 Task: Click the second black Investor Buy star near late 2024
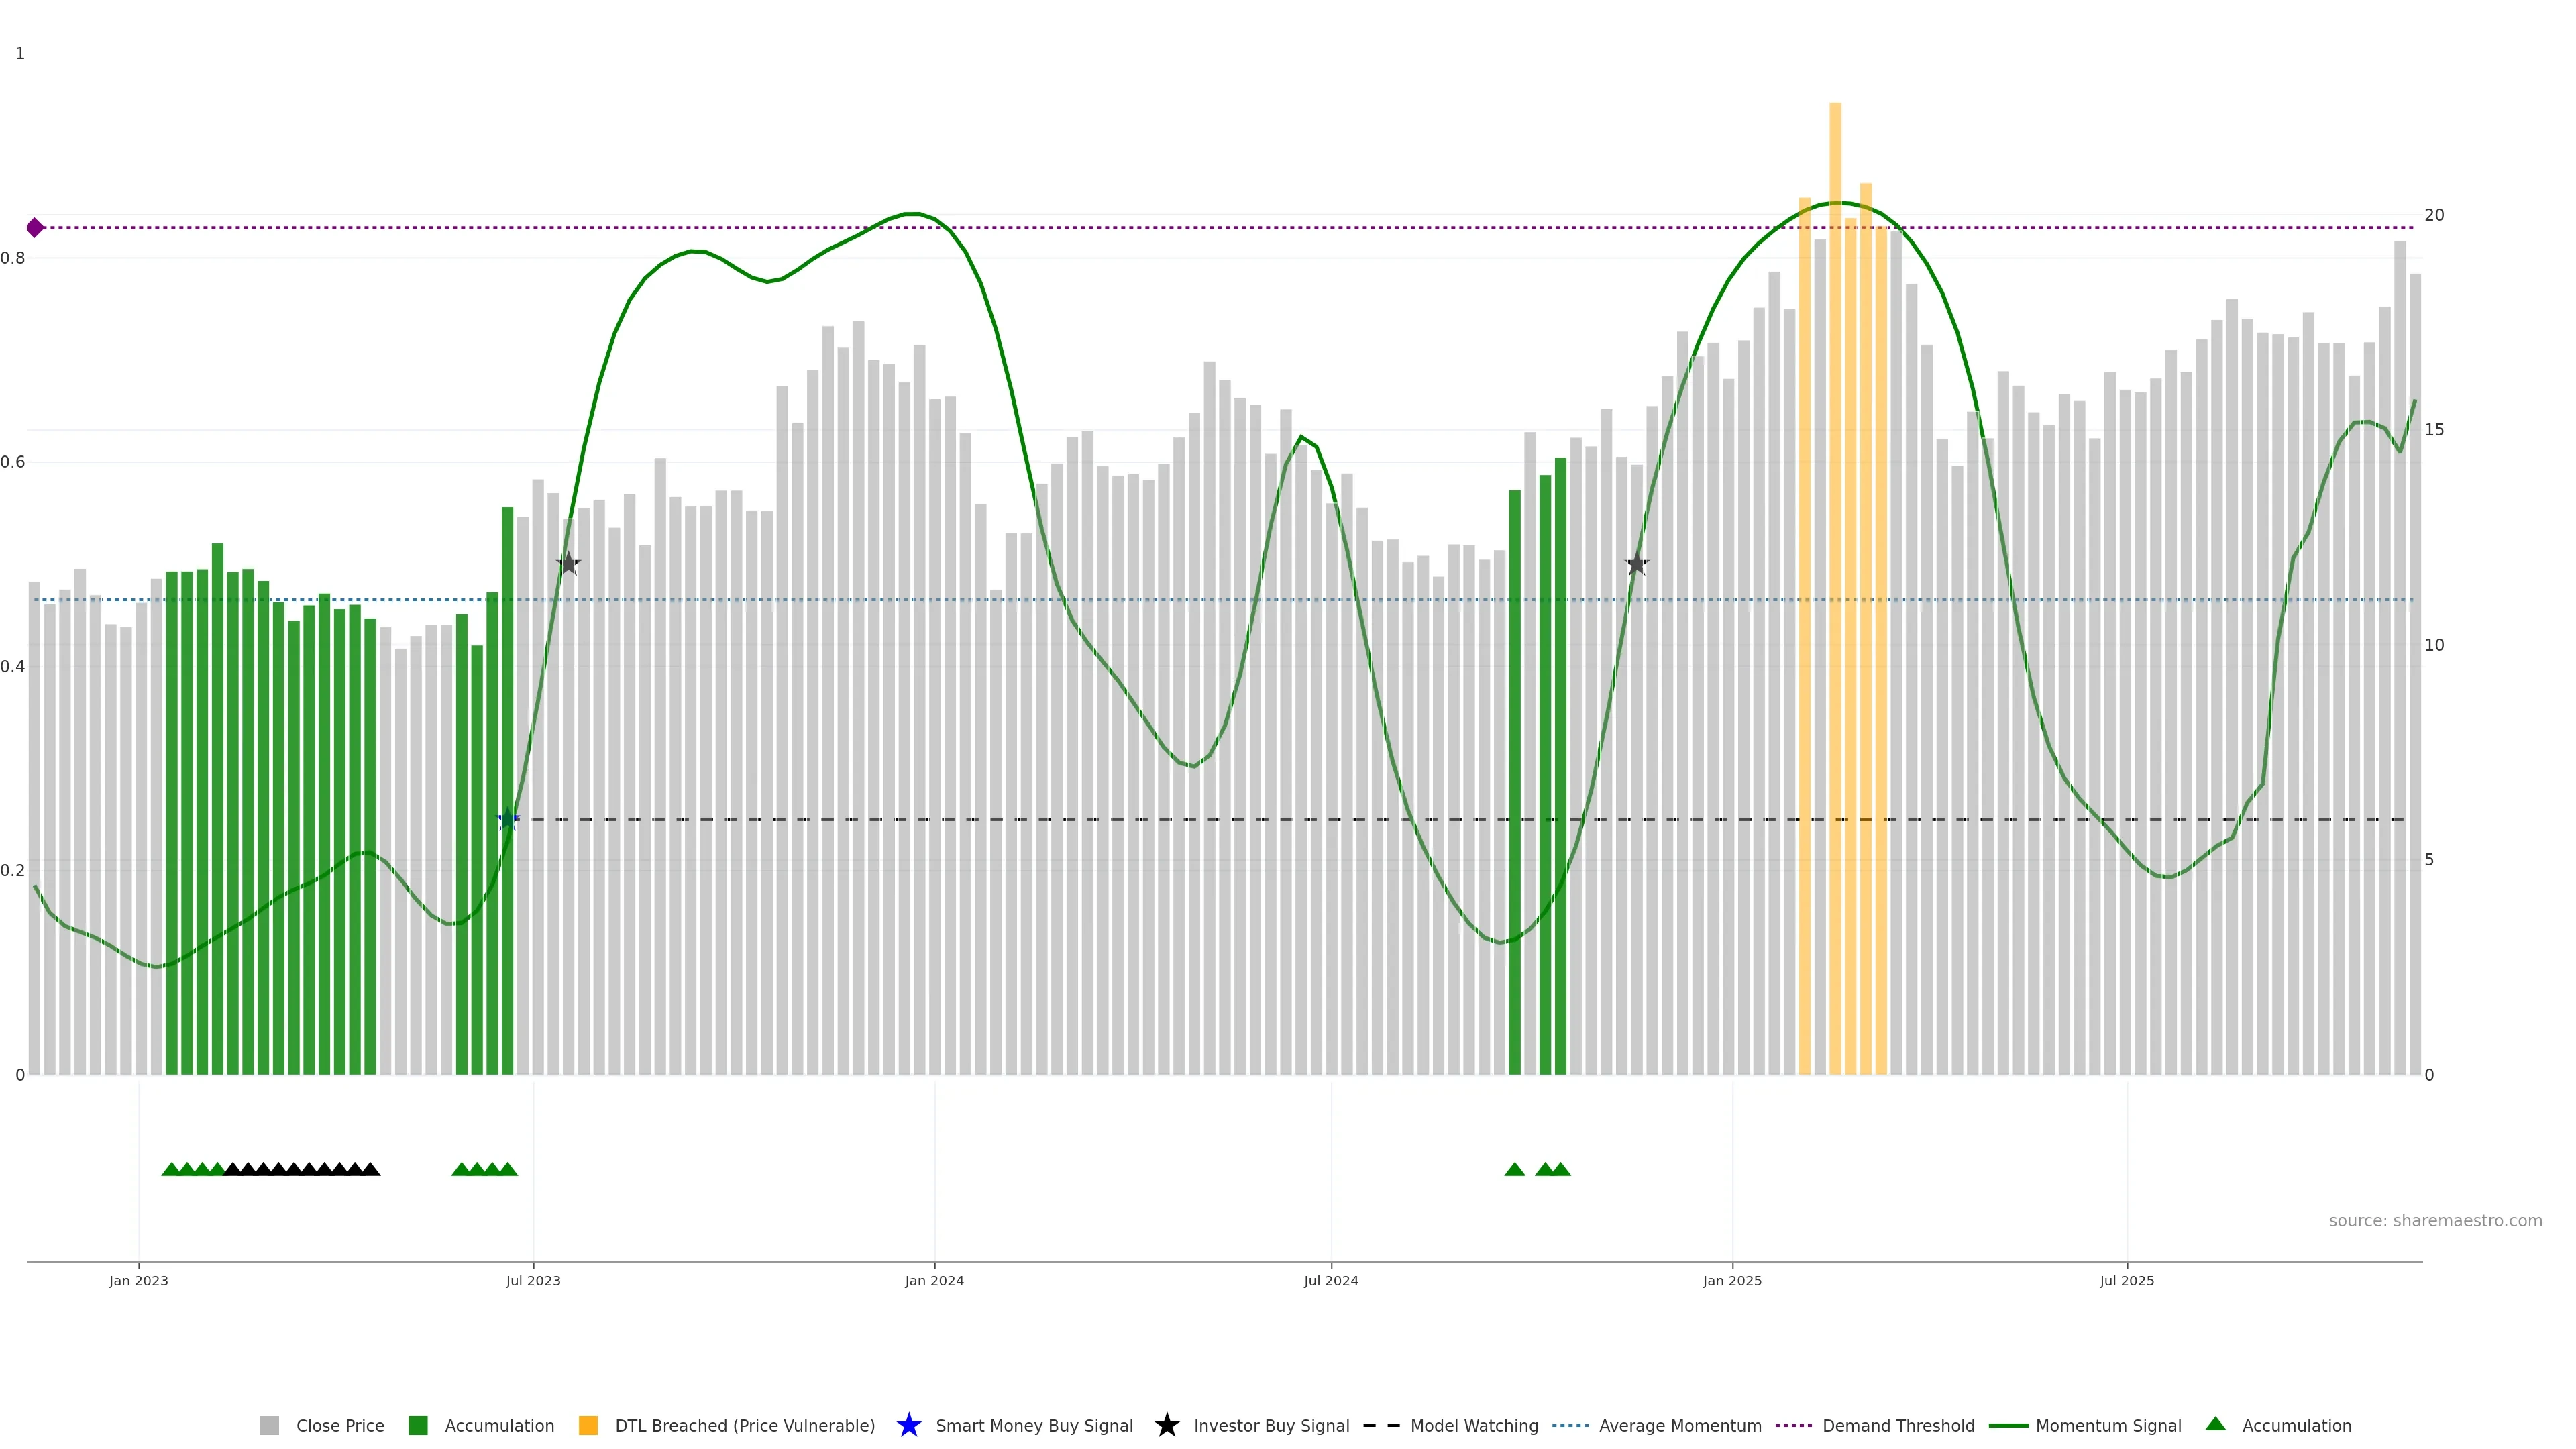[x=1637, y=564]
